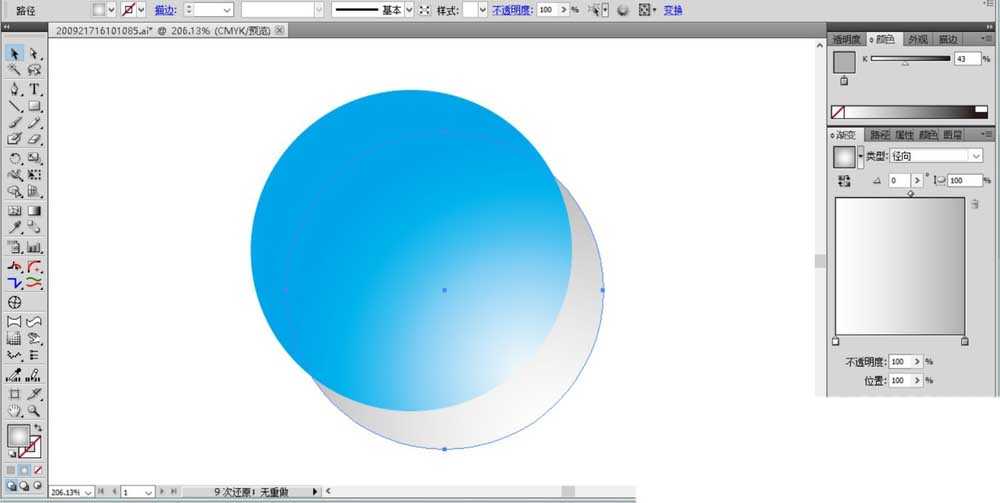Swap fill and stroke colors

tap(38, 428)
